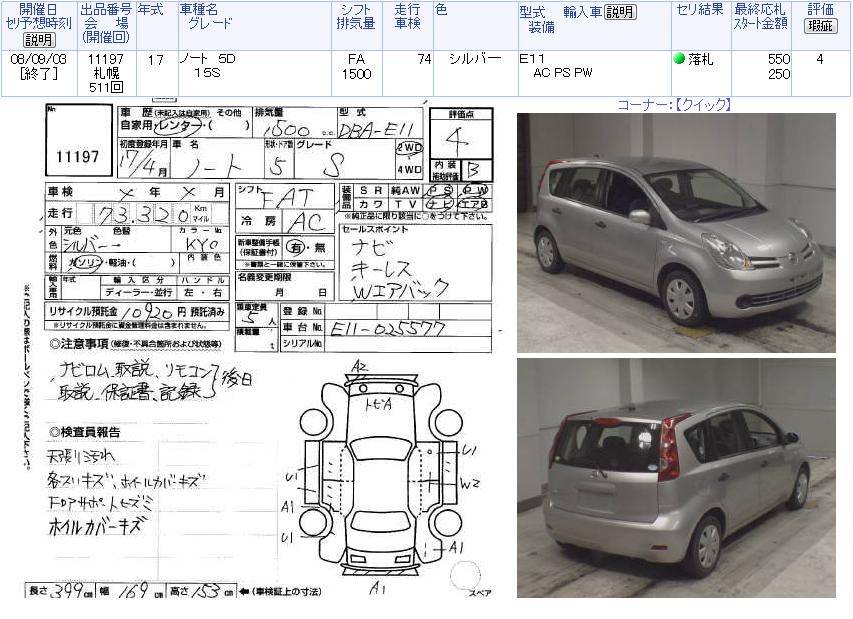Click the displacement 1500 in the table row
This screenshot has height=619, width=853.
356,73
